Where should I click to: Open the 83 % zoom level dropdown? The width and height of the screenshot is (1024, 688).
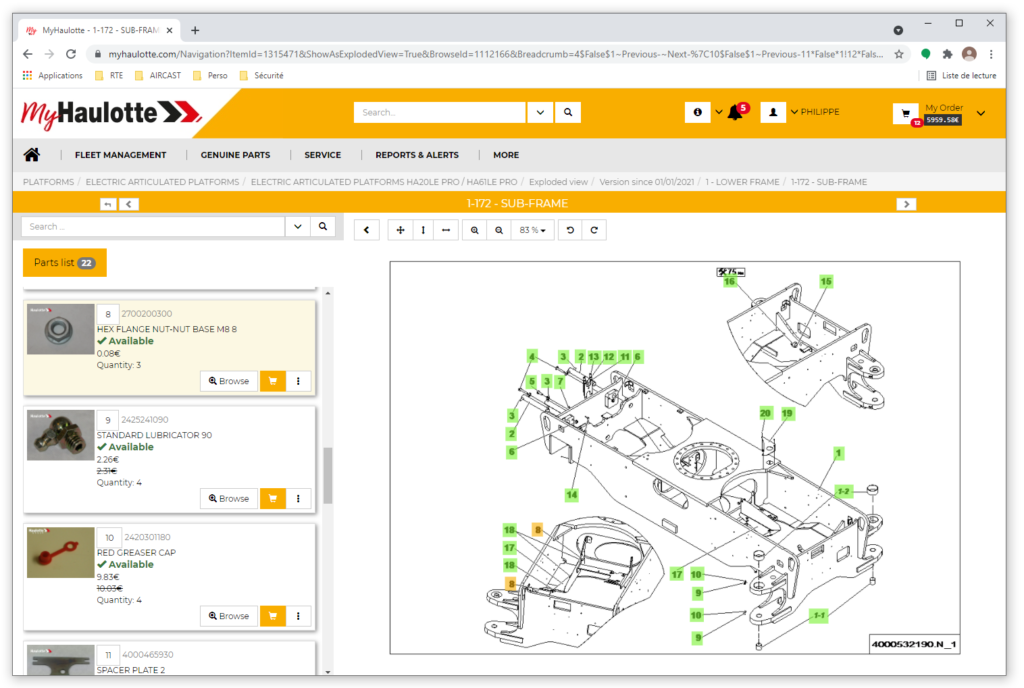click(532, 230)
